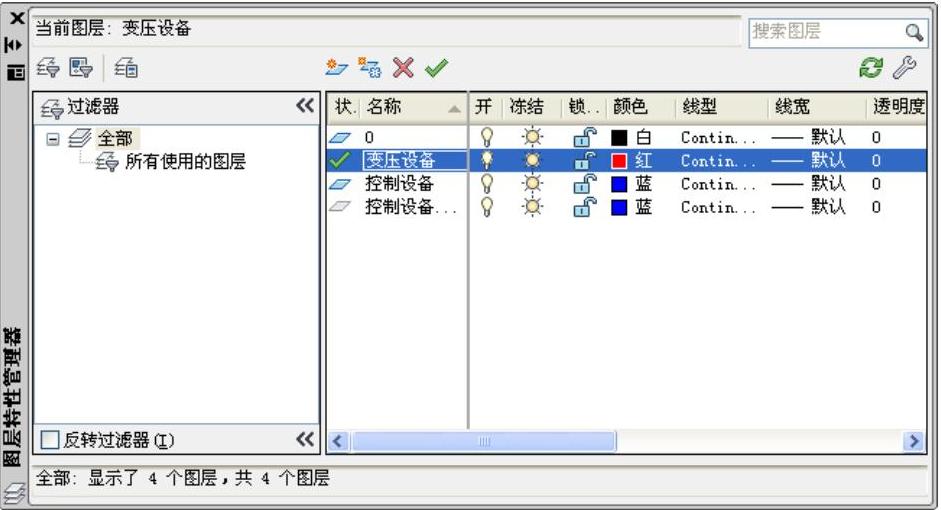
Task: Open the linetype cell of 变压设备 layer
Action: (718, 160)
